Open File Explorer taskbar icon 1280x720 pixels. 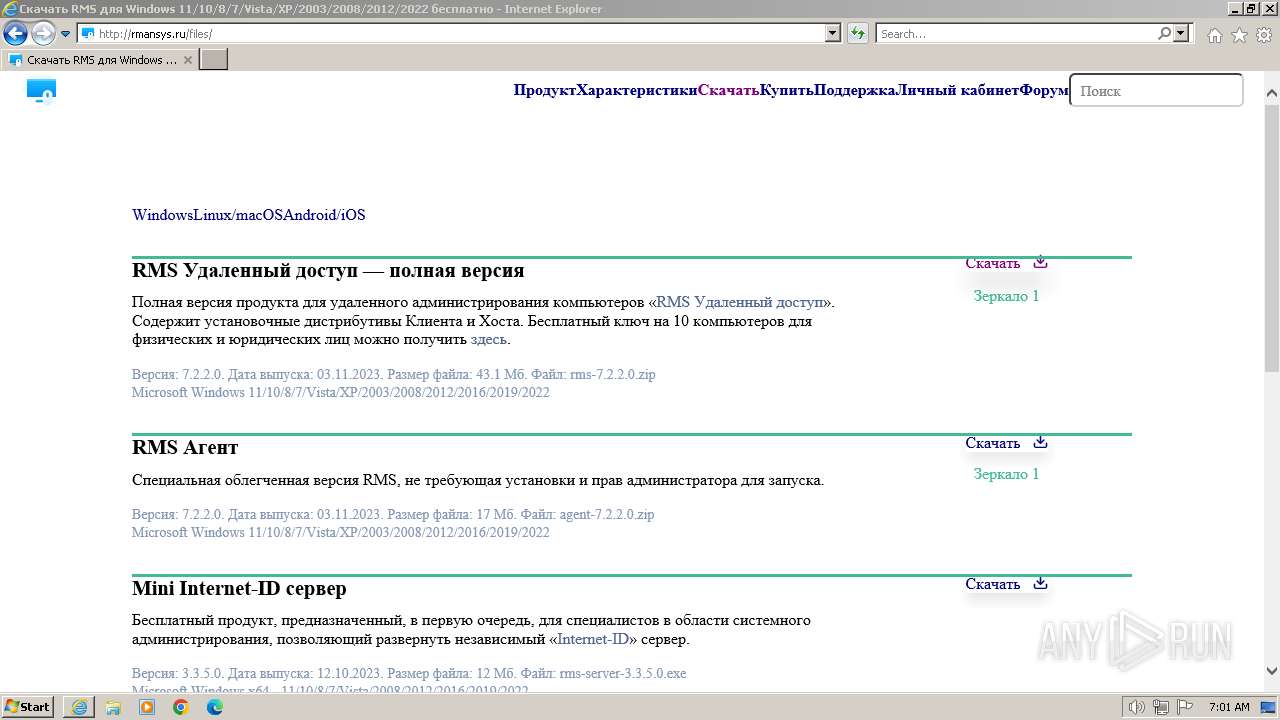[x=113, y=707]
